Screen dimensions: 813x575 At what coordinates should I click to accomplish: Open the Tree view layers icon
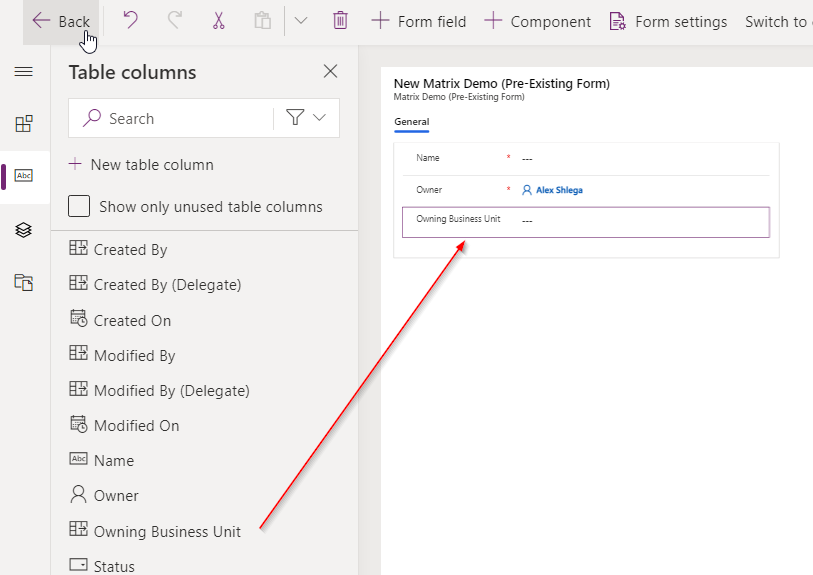tap(24, 230)
